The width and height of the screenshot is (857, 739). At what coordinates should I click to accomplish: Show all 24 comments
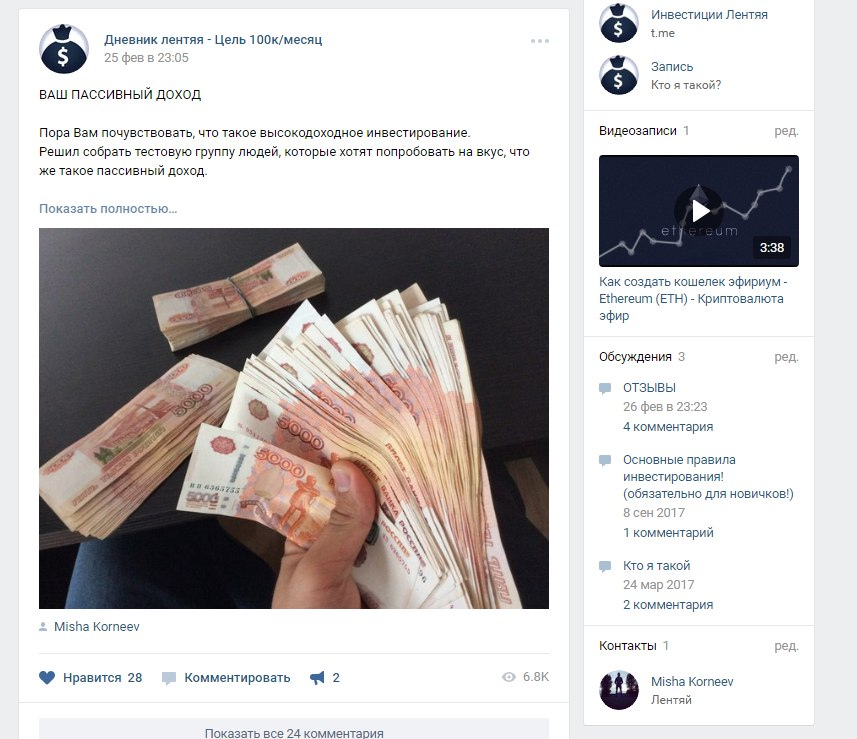pos(294,732)
